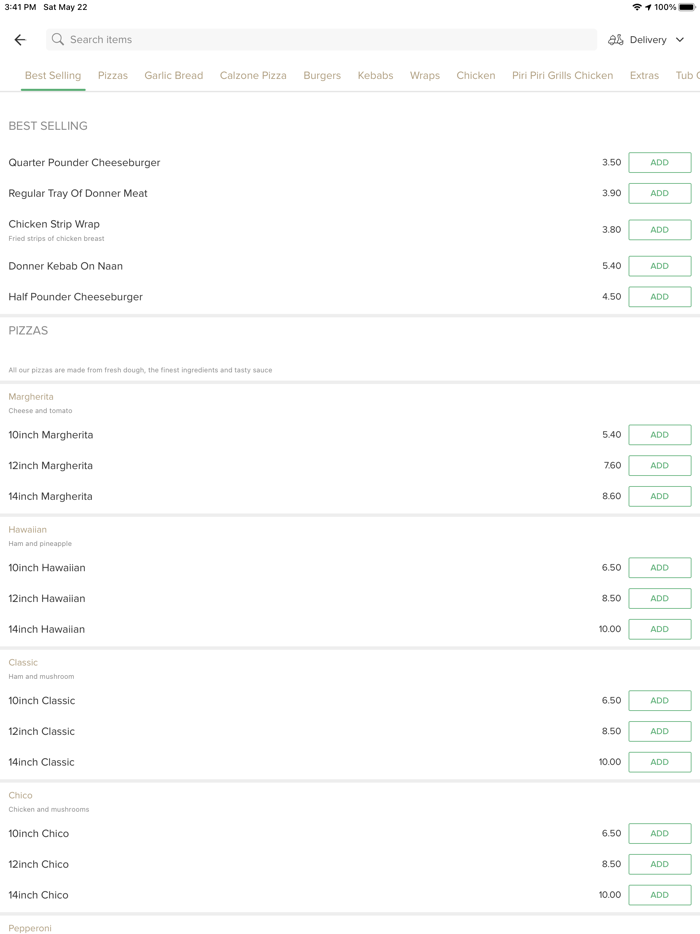Tap the battery status icon

687,7
